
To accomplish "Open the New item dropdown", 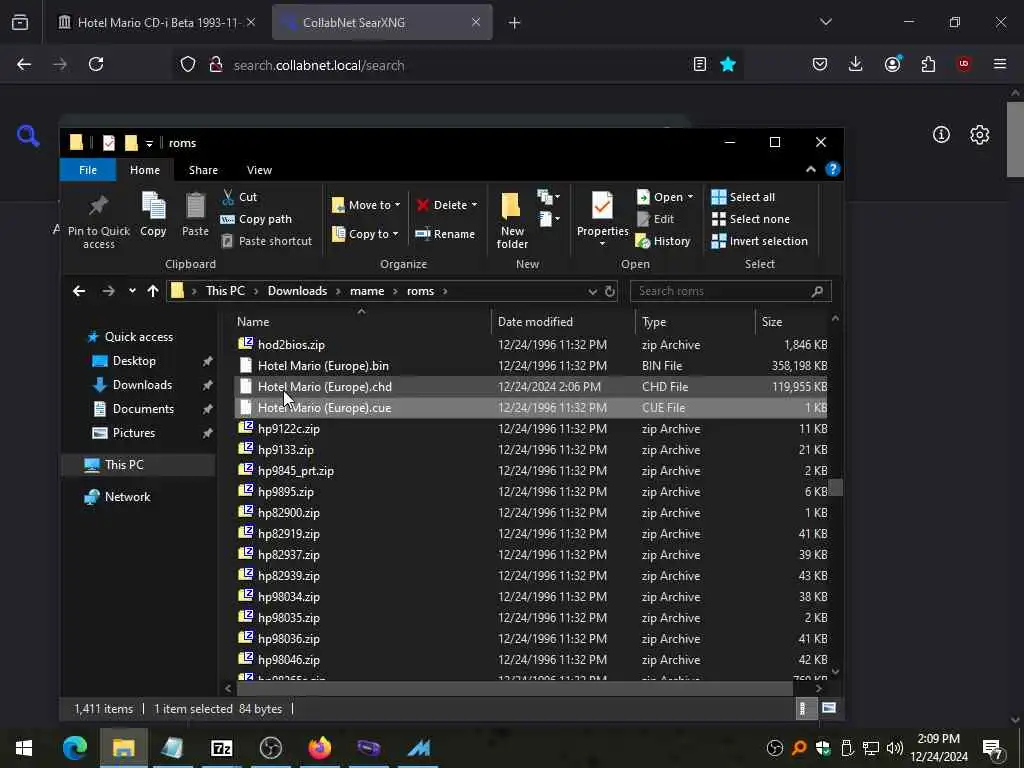I will [548, 197].
